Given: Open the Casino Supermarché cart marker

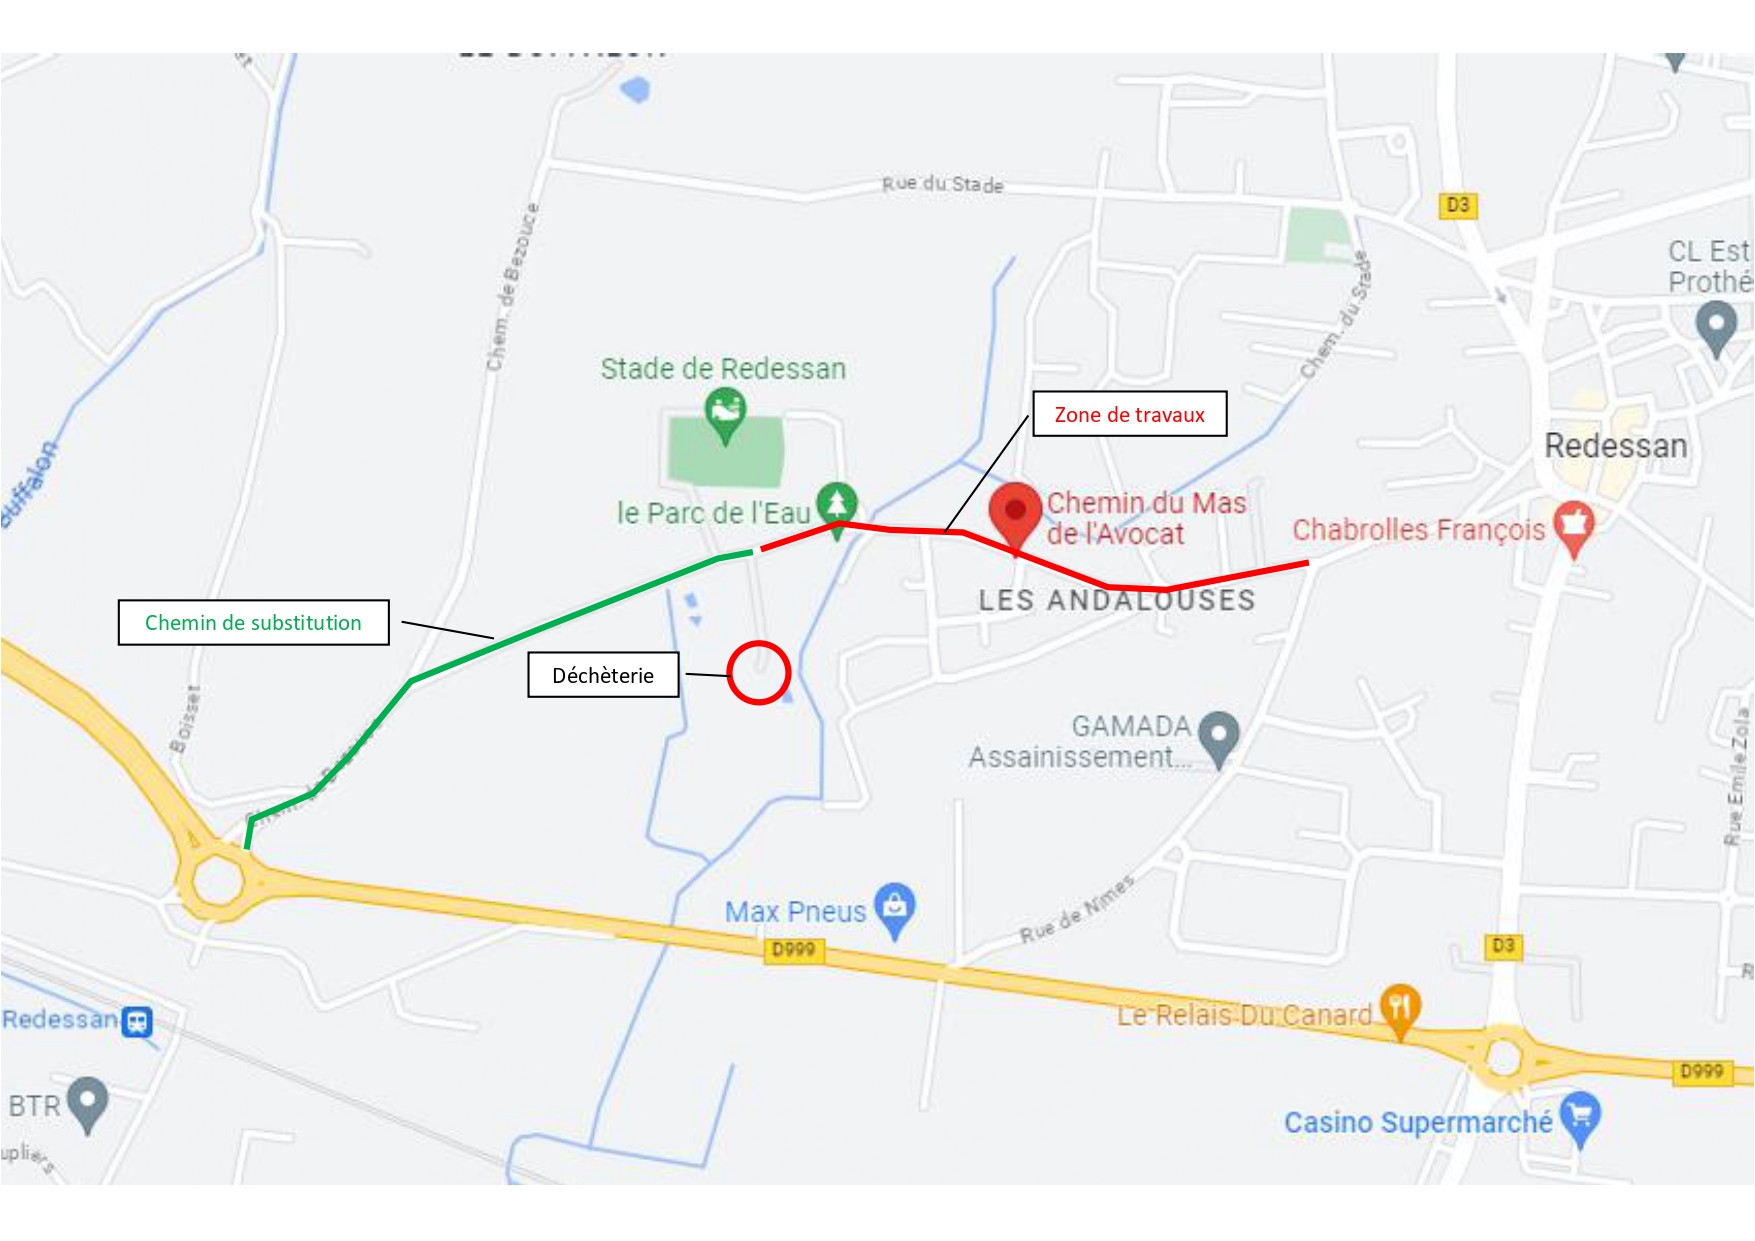Looking at the screenshot, I should click(x=1581, y=1119).
